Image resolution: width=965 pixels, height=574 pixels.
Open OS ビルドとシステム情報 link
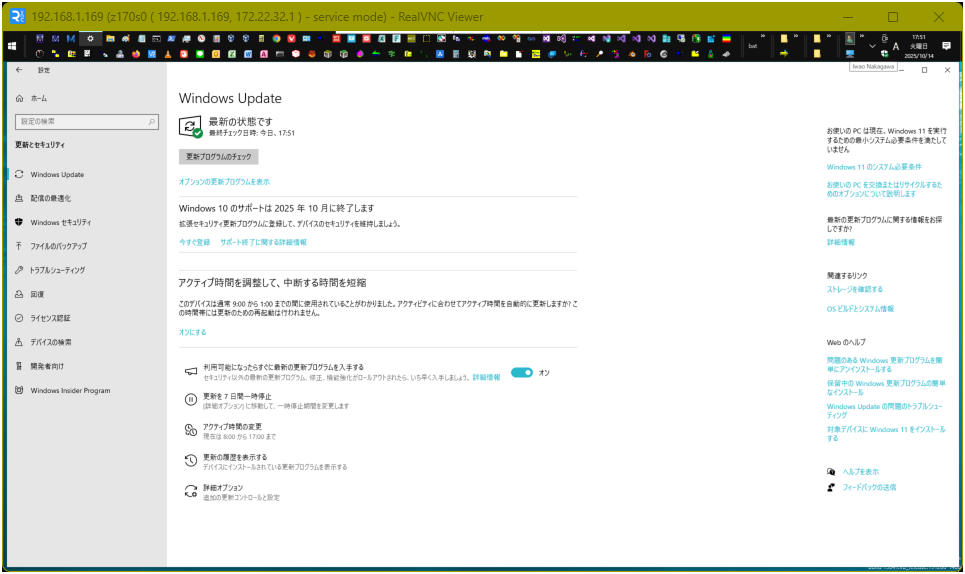click(x=860, y=309)
